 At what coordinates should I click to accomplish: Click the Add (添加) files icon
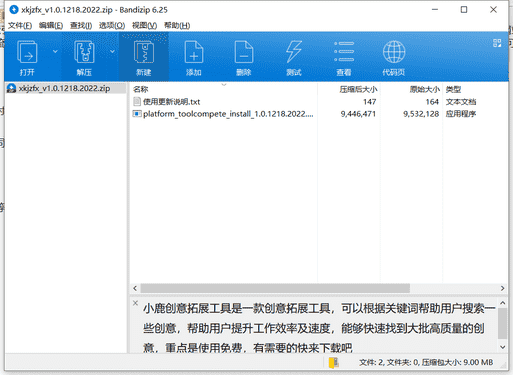coord(194,52)
